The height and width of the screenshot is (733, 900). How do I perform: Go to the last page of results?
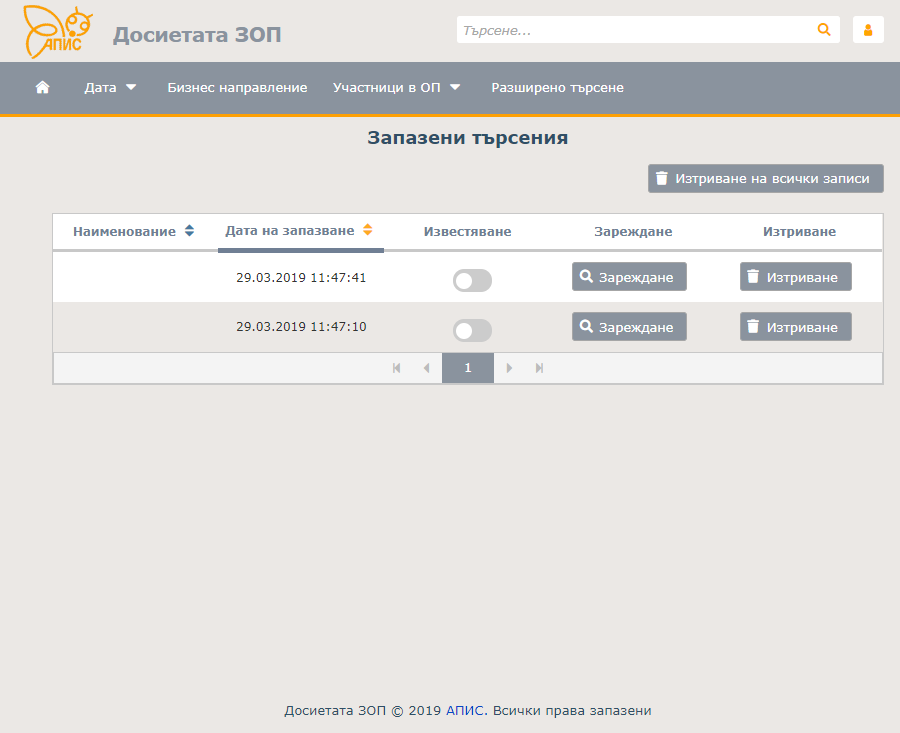(539, 368)
